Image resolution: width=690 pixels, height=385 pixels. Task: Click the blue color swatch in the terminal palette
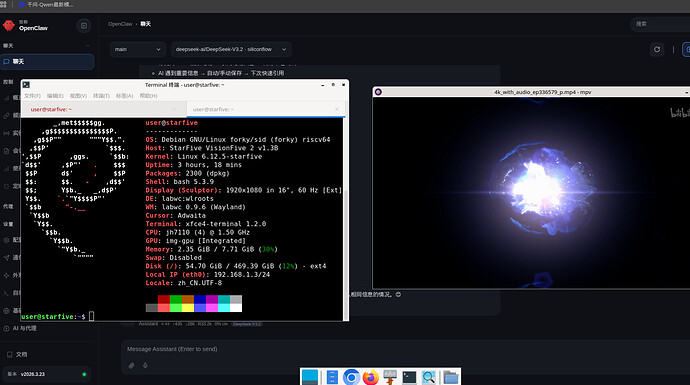click(200, 299)
